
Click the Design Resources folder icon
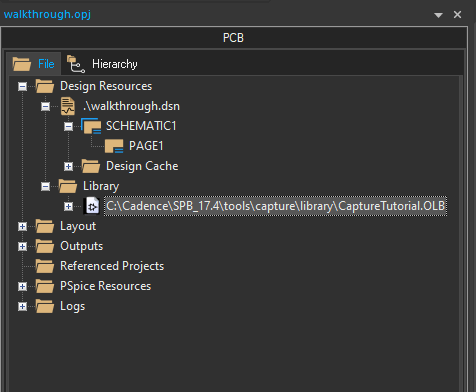(x=45, y=86)
